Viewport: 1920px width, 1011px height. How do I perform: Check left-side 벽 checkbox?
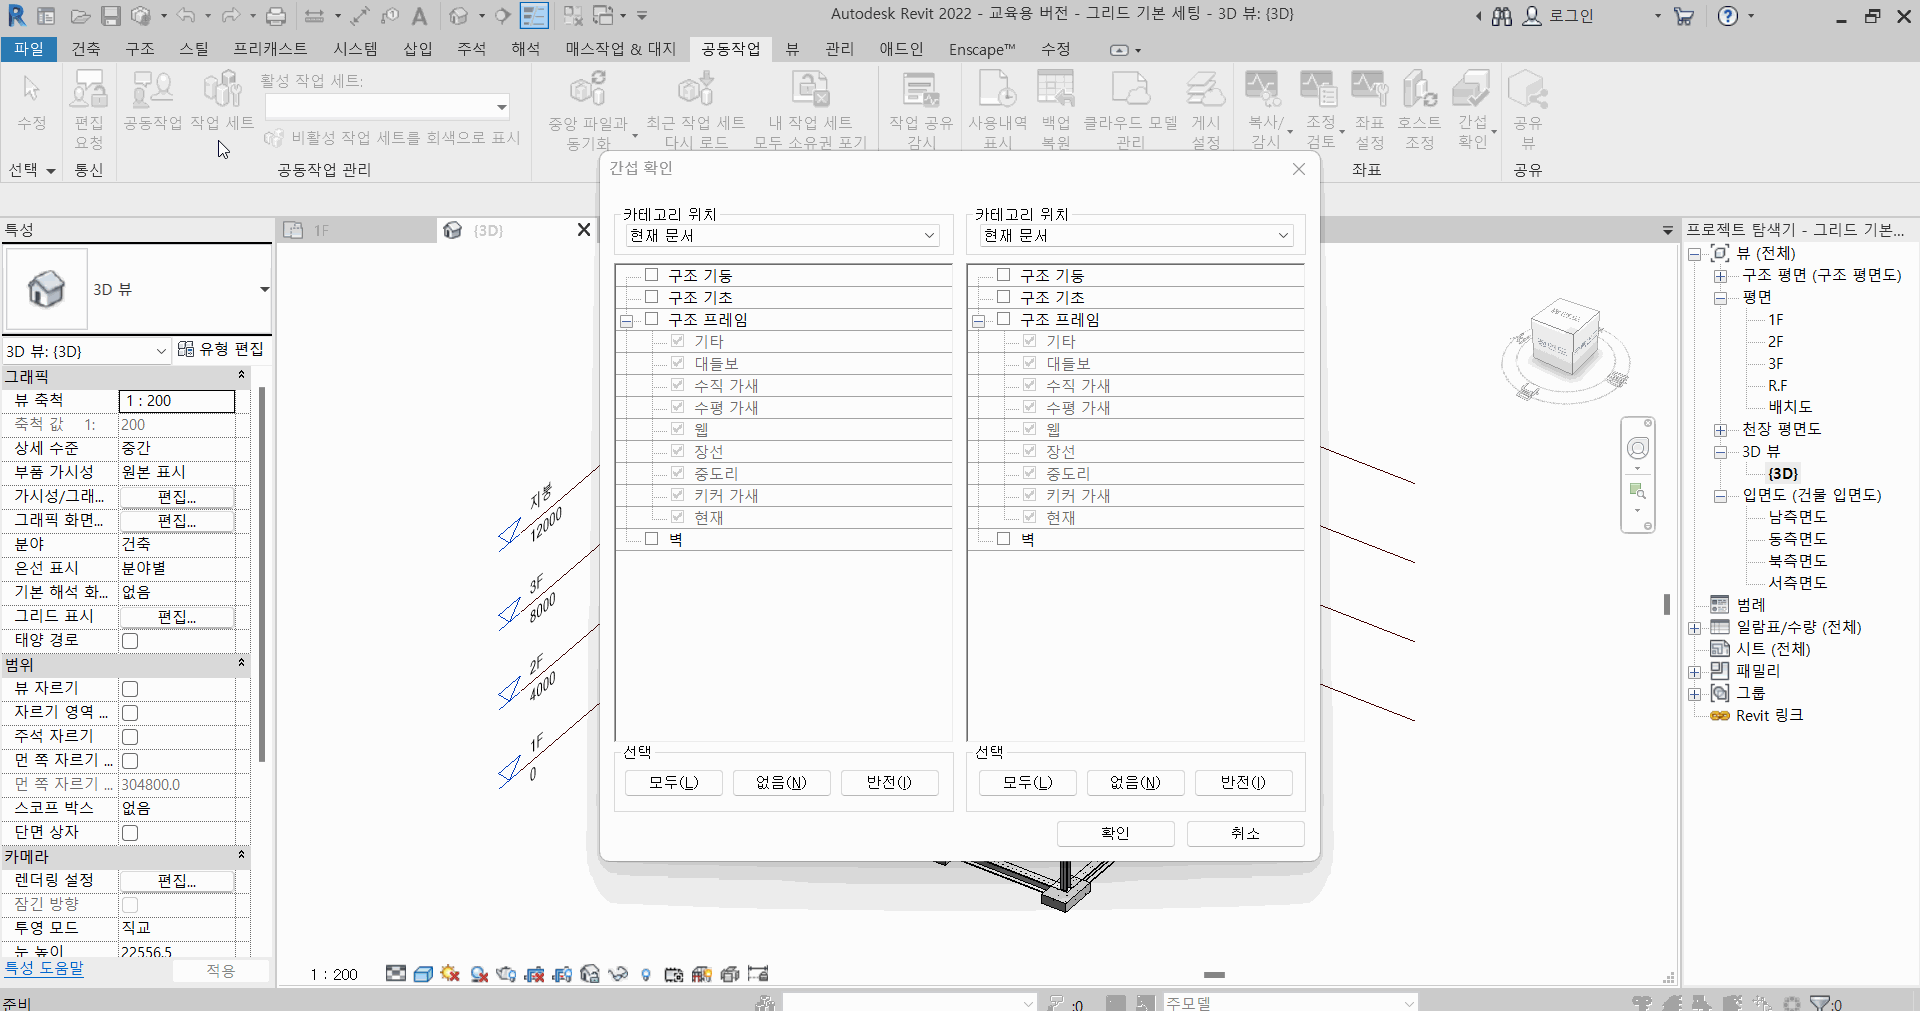click(652, 539)
